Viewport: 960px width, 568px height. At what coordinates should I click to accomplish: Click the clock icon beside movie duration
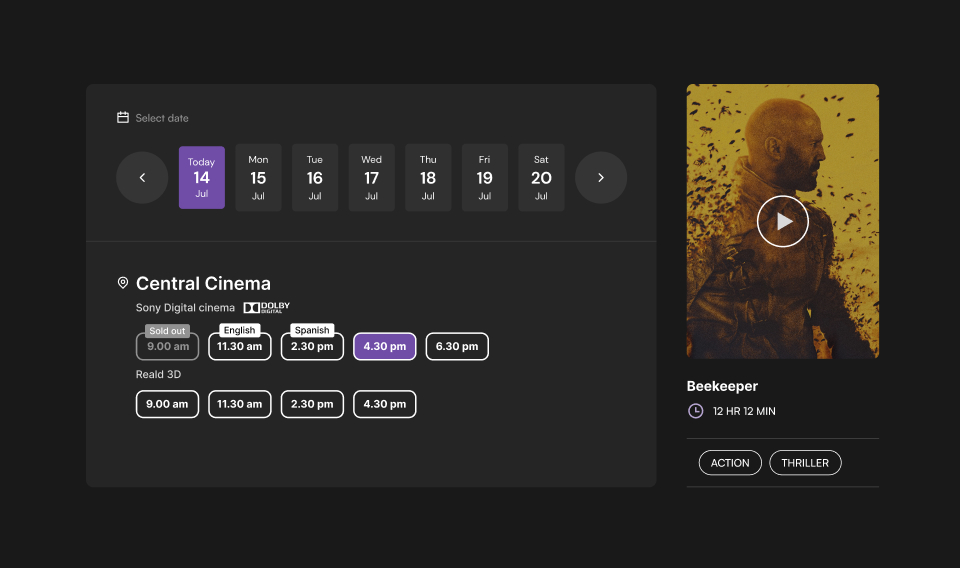click(x=696, y=411)
